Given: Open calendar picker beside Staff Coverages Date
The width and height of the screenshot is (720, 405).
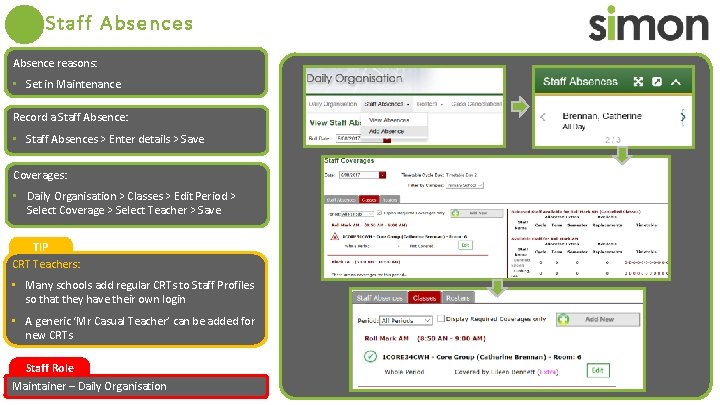Looking at the screenshot, I should pos(382,175).
